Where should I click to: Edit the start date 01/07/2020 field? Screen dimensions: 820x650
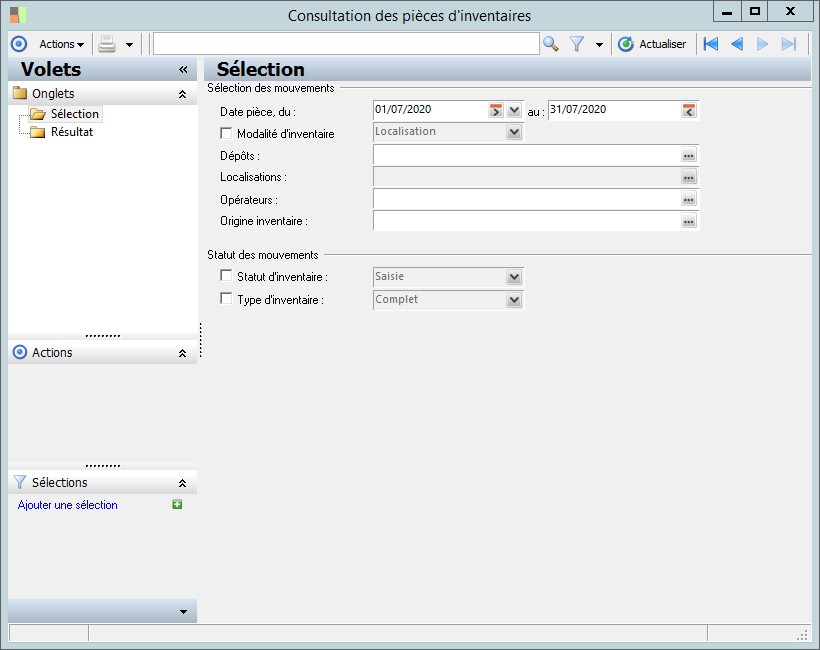coord(430,110)
